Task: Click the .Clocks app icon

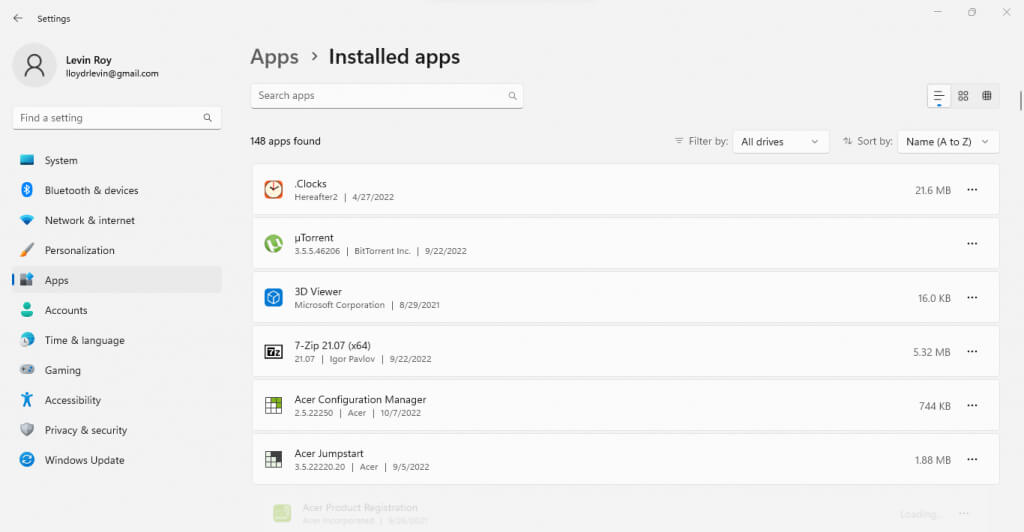Action: pyautogui.click(x=273, y=190)
